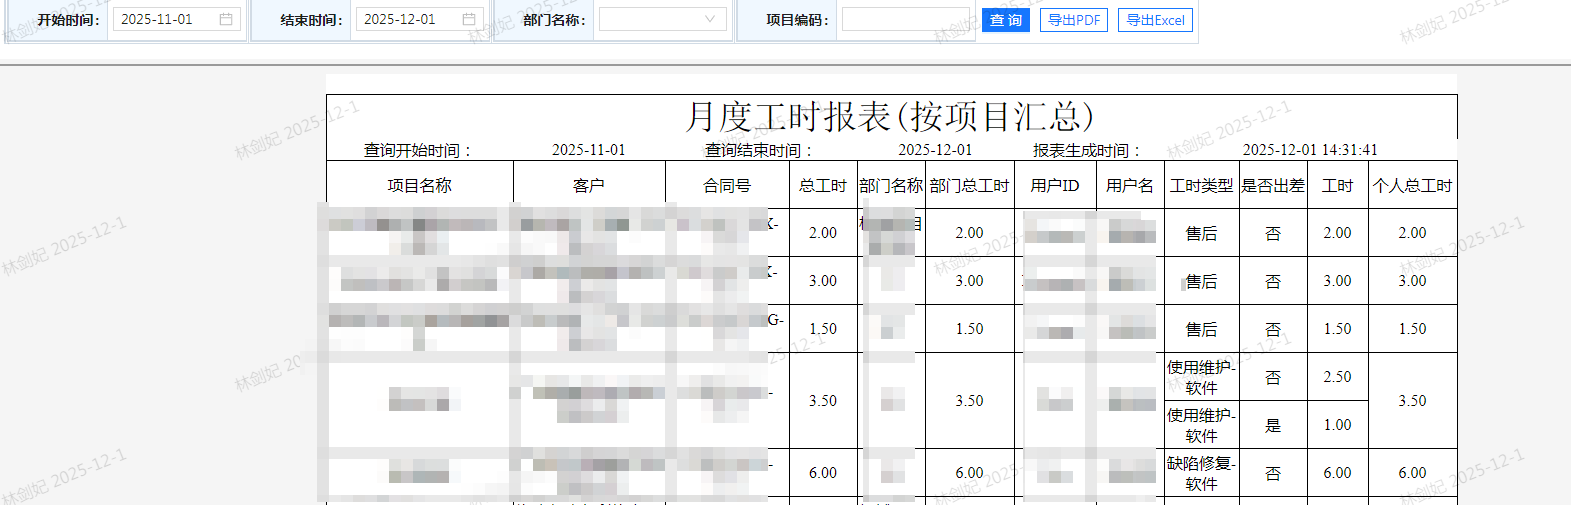
Task: Export report via 导出PDF button
Action: [1074, 20]
